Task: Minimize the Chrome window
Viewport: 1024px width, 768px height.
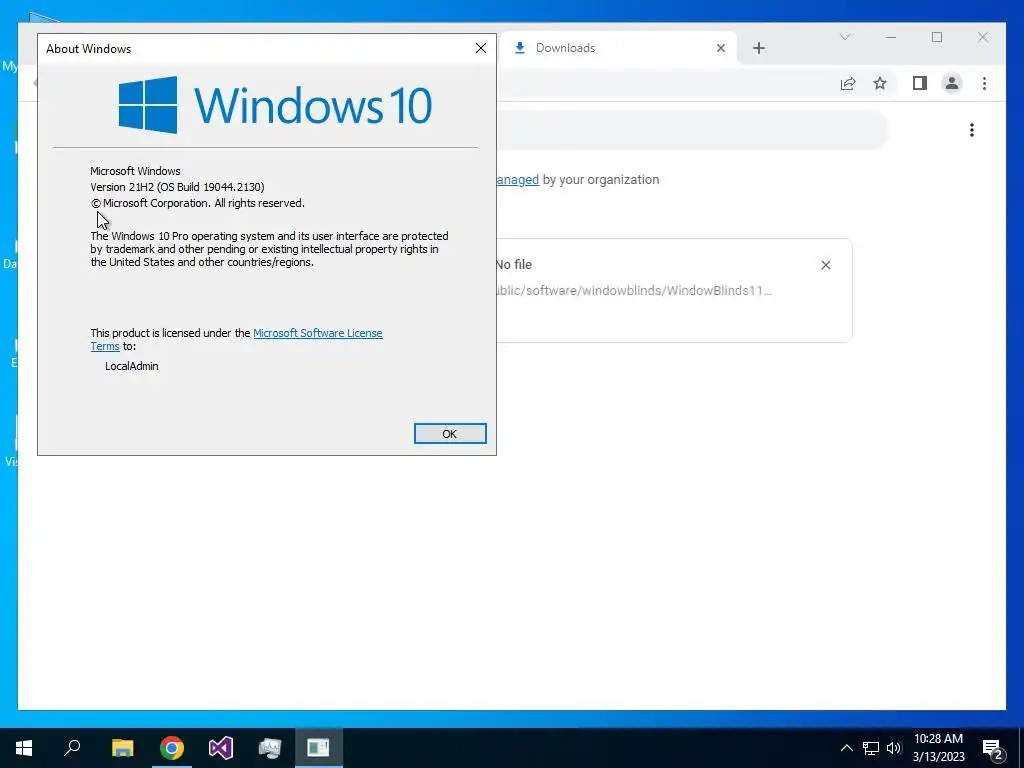Action: (x=891, y=37)
